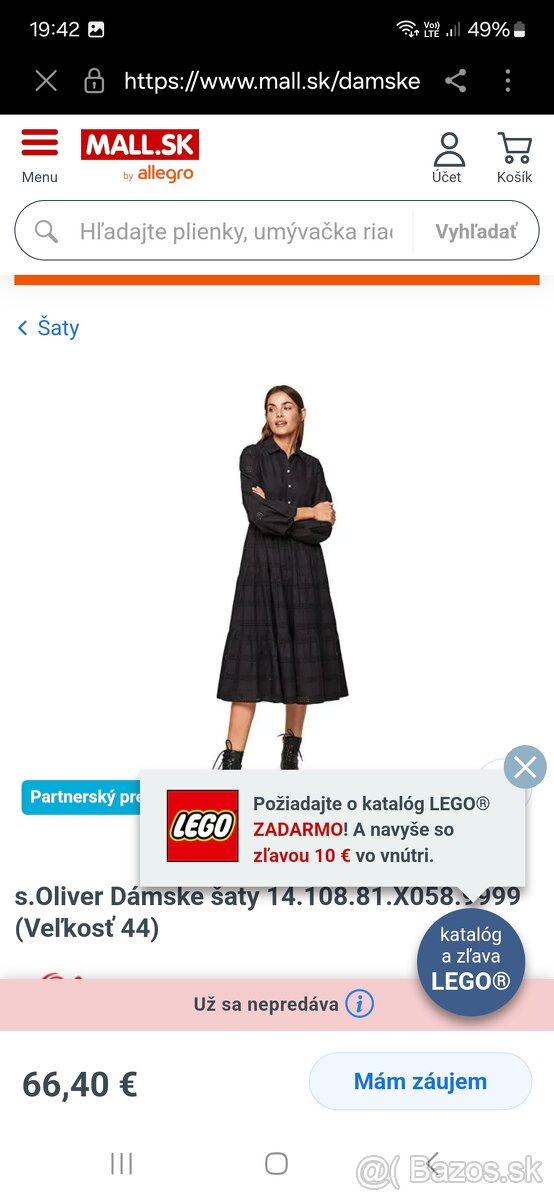Click the red LEGO logo
This screenshot has height=1200, width=554.
pyautogui.click(x=203, y=826)
